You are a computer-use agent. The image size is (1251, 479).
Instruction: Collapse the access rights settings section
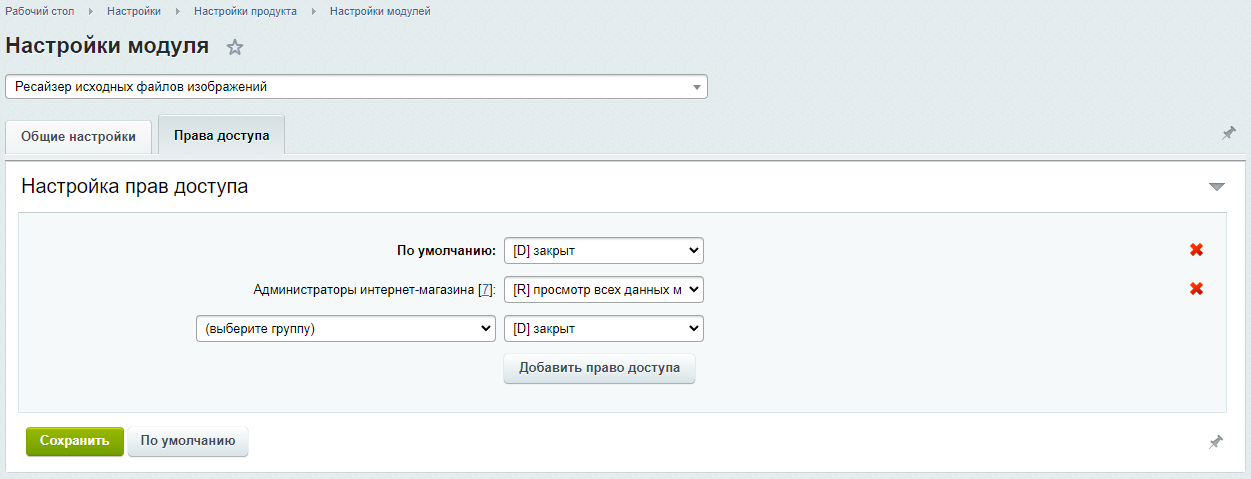pyautogui.click(x=1217, y=187)
